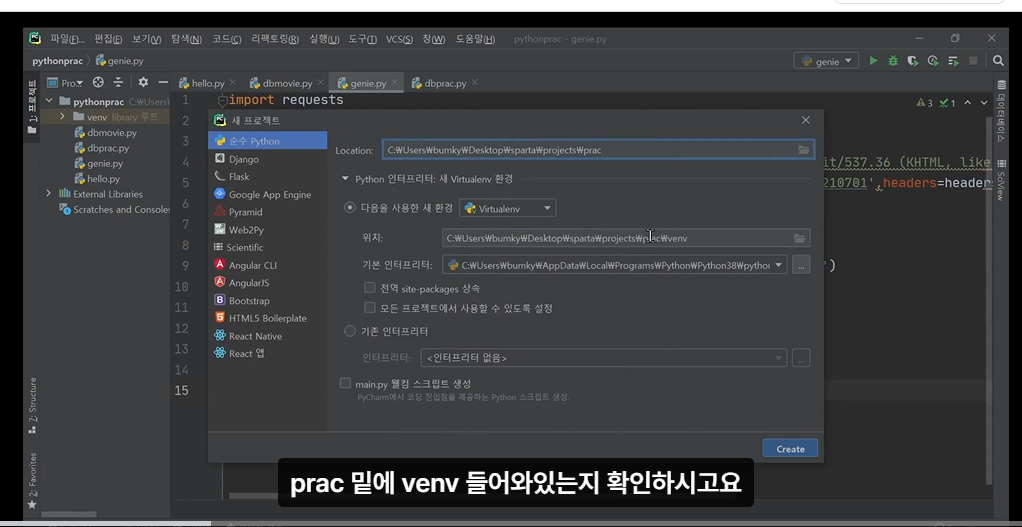Collapse the Python 인터프리터 section triangle
Screen dimensions: 1022x527
[x=345, y=179]
